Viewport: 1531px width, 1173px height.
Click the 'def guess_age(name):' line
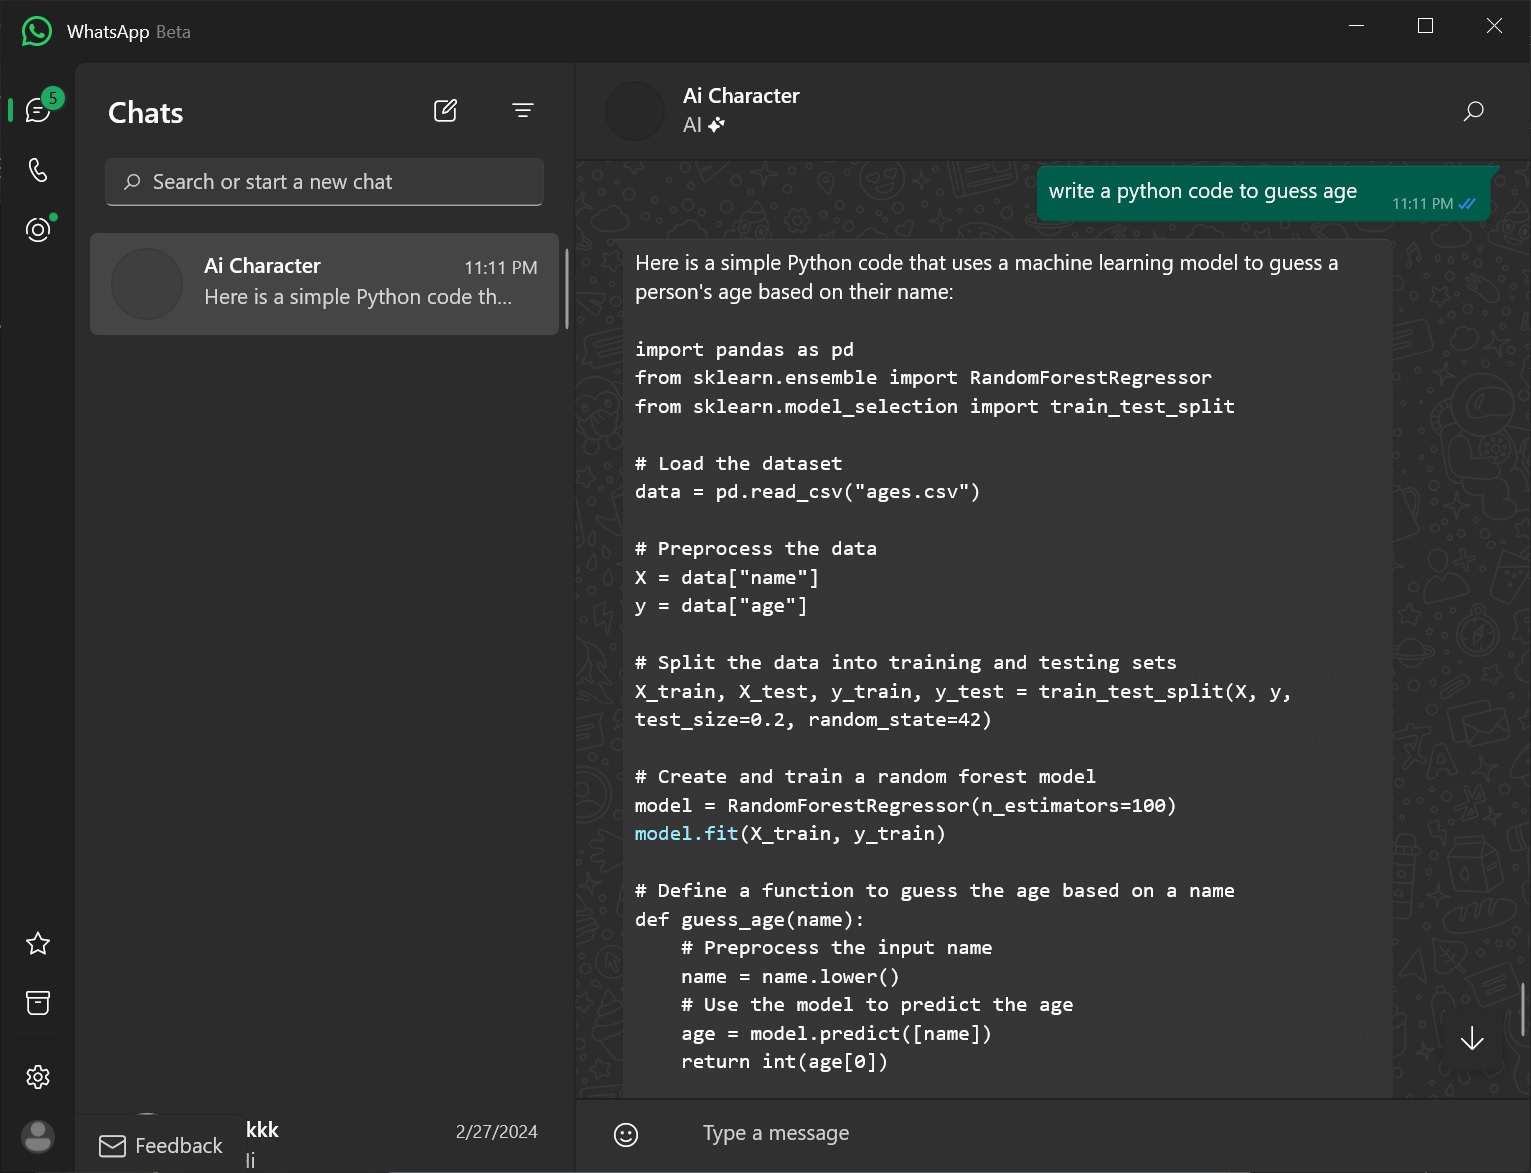[749, 920]
